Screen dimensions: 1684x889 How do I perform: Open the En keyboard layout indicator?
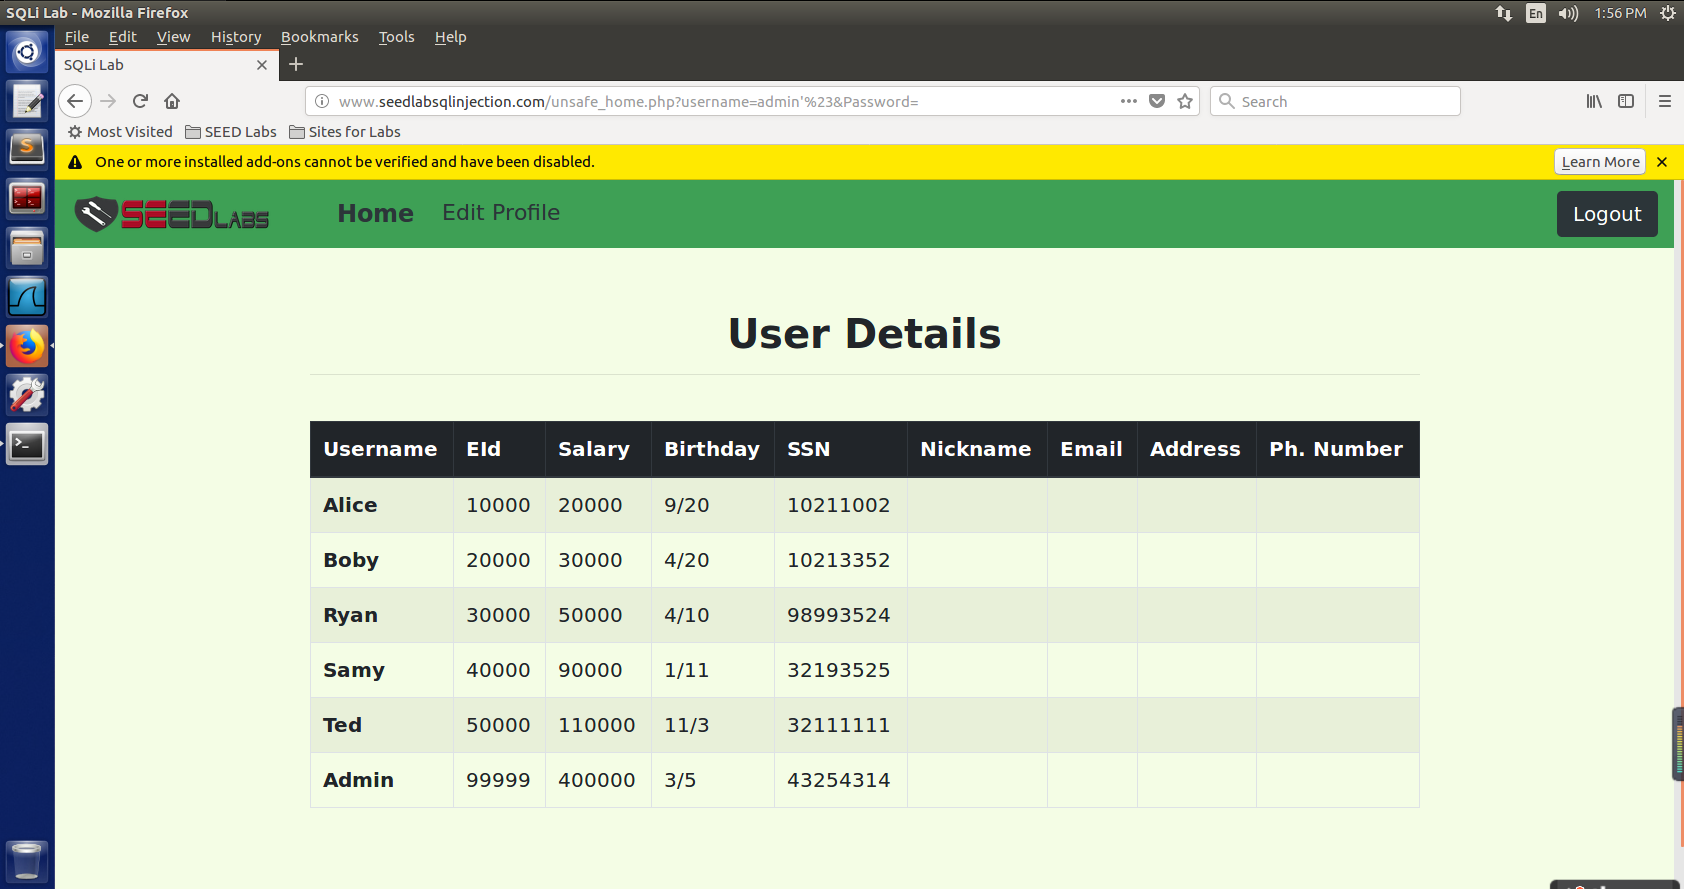click(1536, 13)
